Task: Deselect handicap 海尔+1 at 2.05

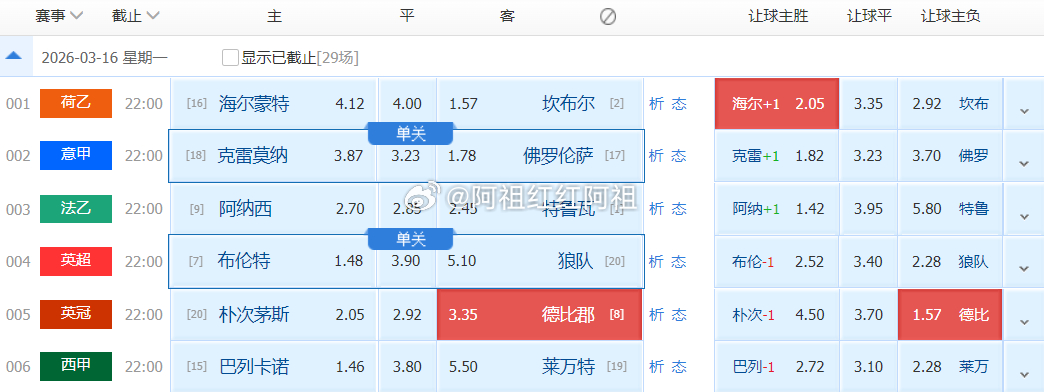Action: point(776,104)
